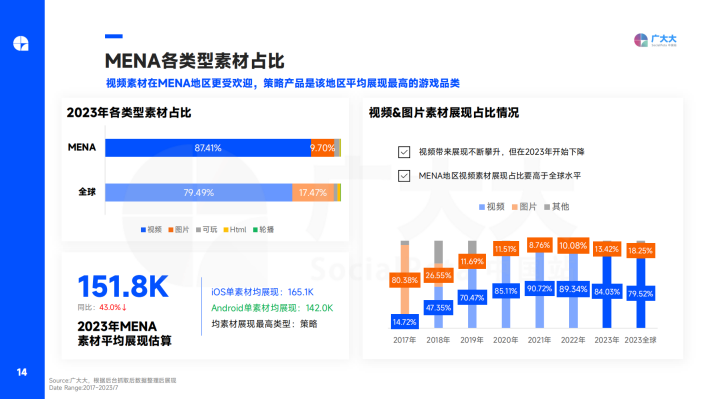Select the global 17.47% image bar segment

[313, 192]
